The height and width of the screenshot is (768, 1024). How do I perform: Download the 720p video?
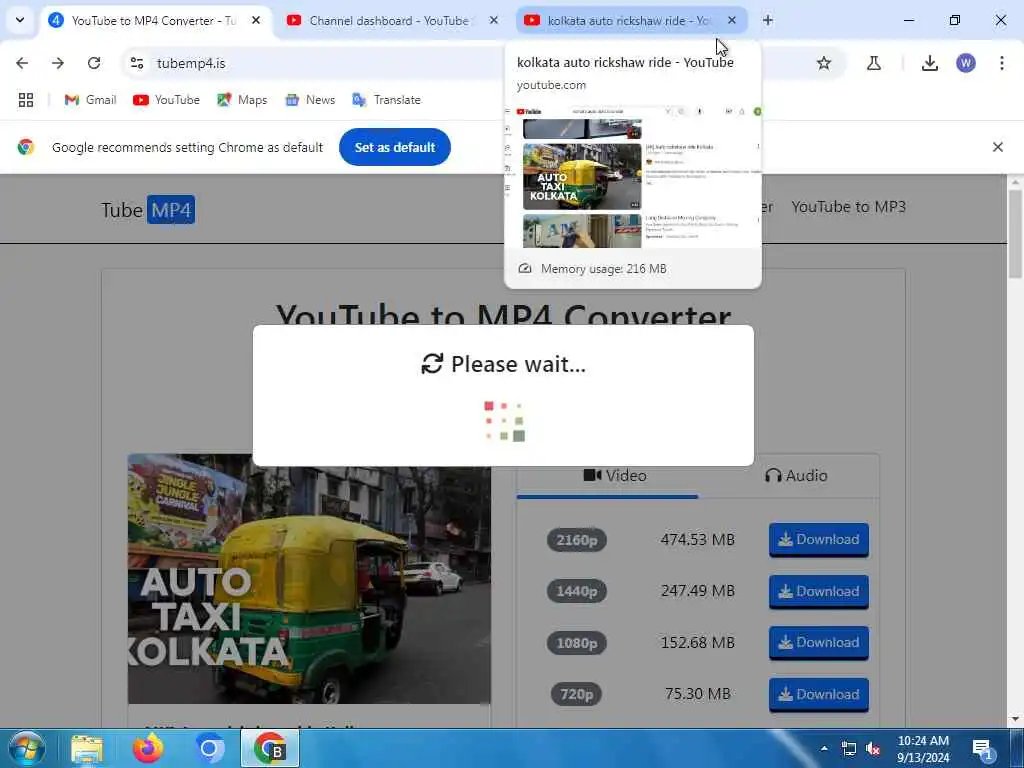coord(819,694)
